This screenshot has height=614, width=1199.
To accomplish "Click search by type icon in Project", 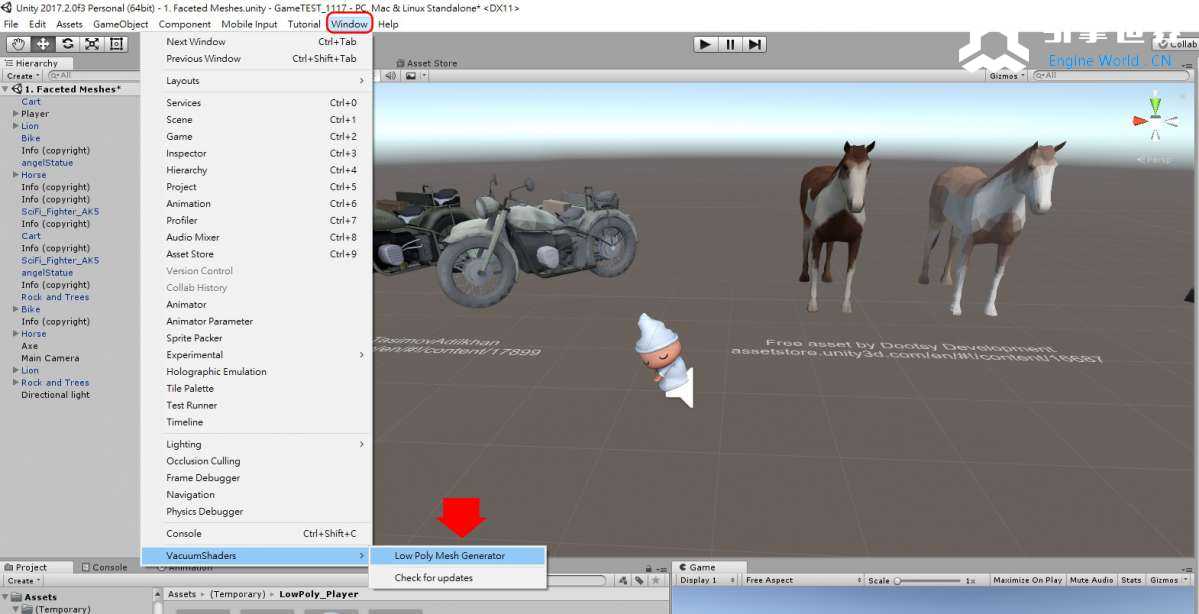I will (x=625, y=581).
